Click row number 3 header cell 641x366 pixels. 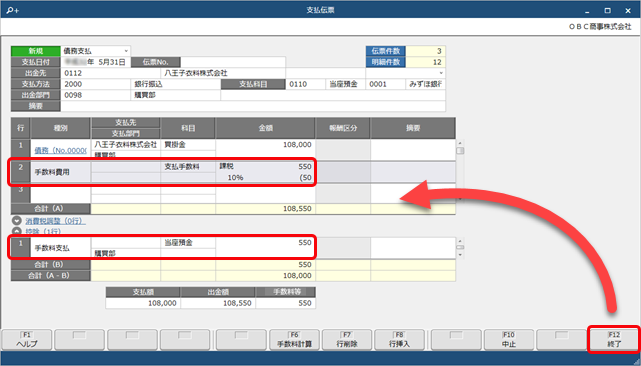(20, 193)
